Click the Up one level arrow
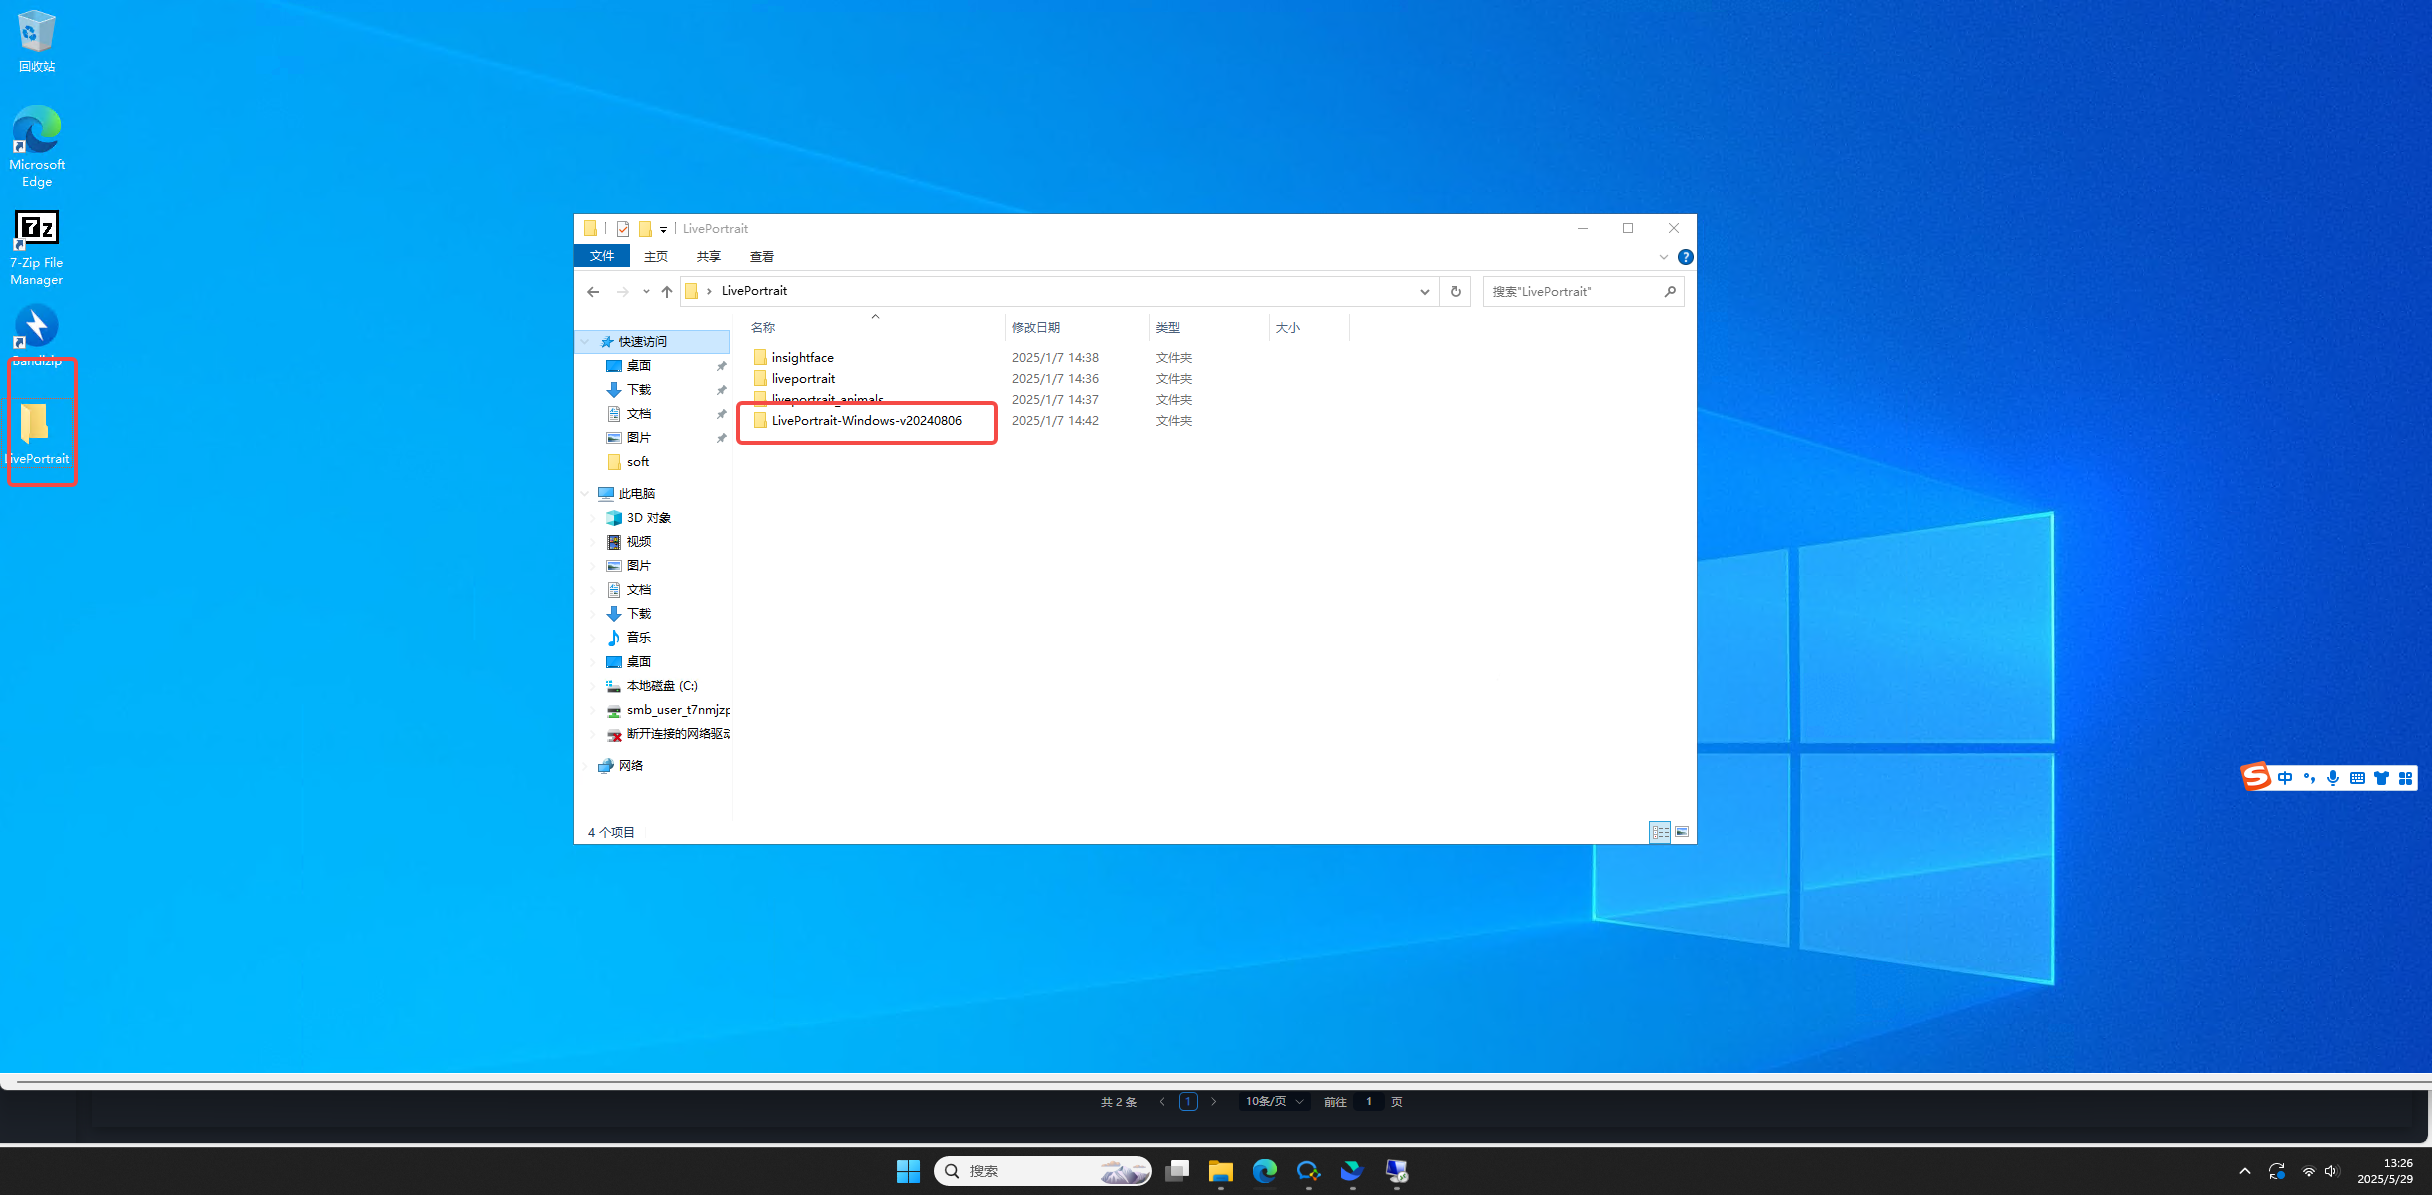 pyautogui.click(x=667, y=292)
